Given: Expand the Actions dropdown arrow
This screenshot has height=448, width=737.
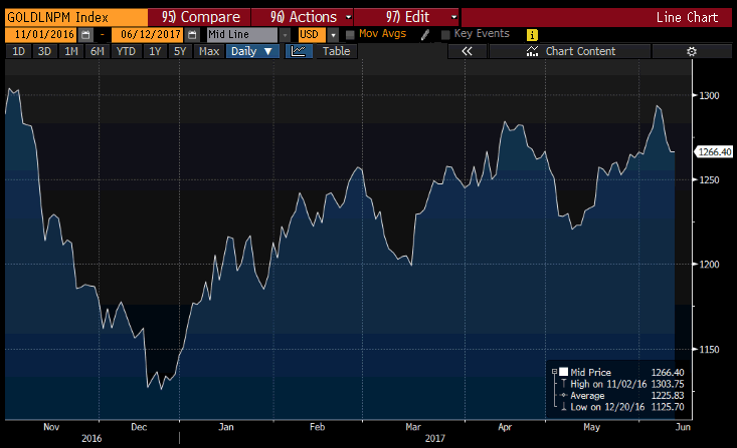Looking at the screenshot, I should (x=348, y=17).
